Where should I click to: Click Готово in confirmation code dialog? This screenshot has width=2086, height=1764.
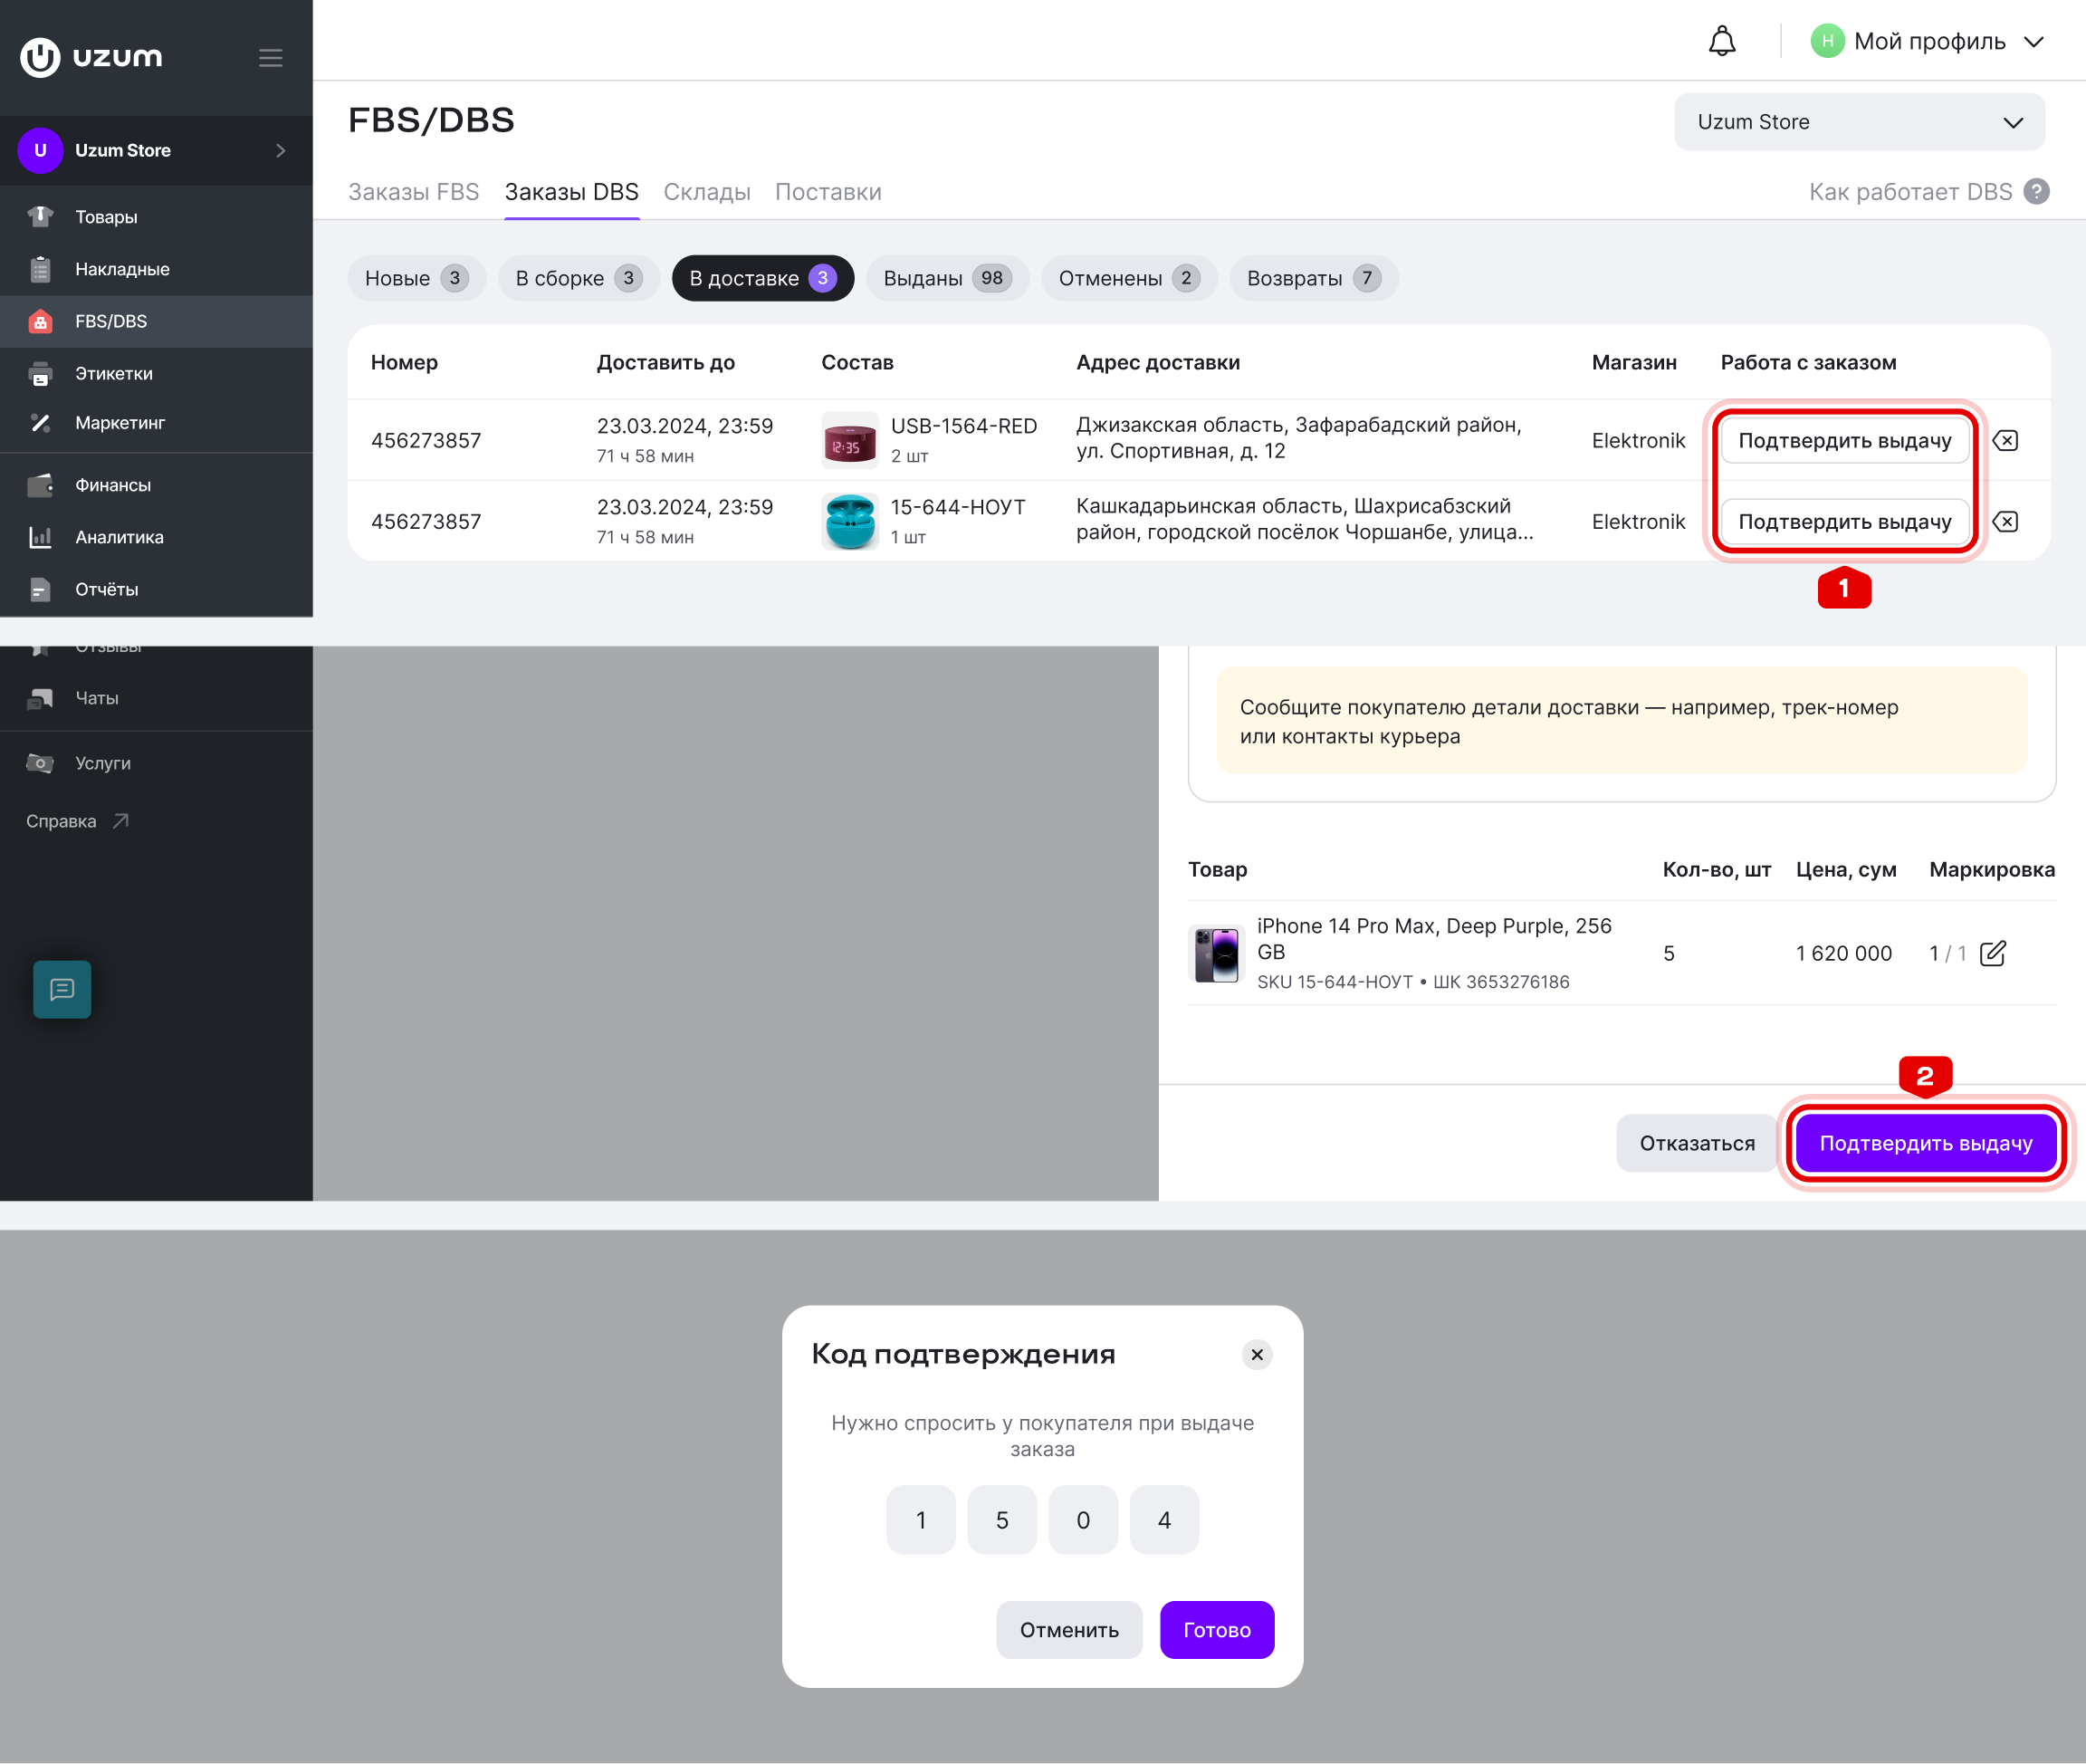pyautogui.click(x=1216, y=1630)
